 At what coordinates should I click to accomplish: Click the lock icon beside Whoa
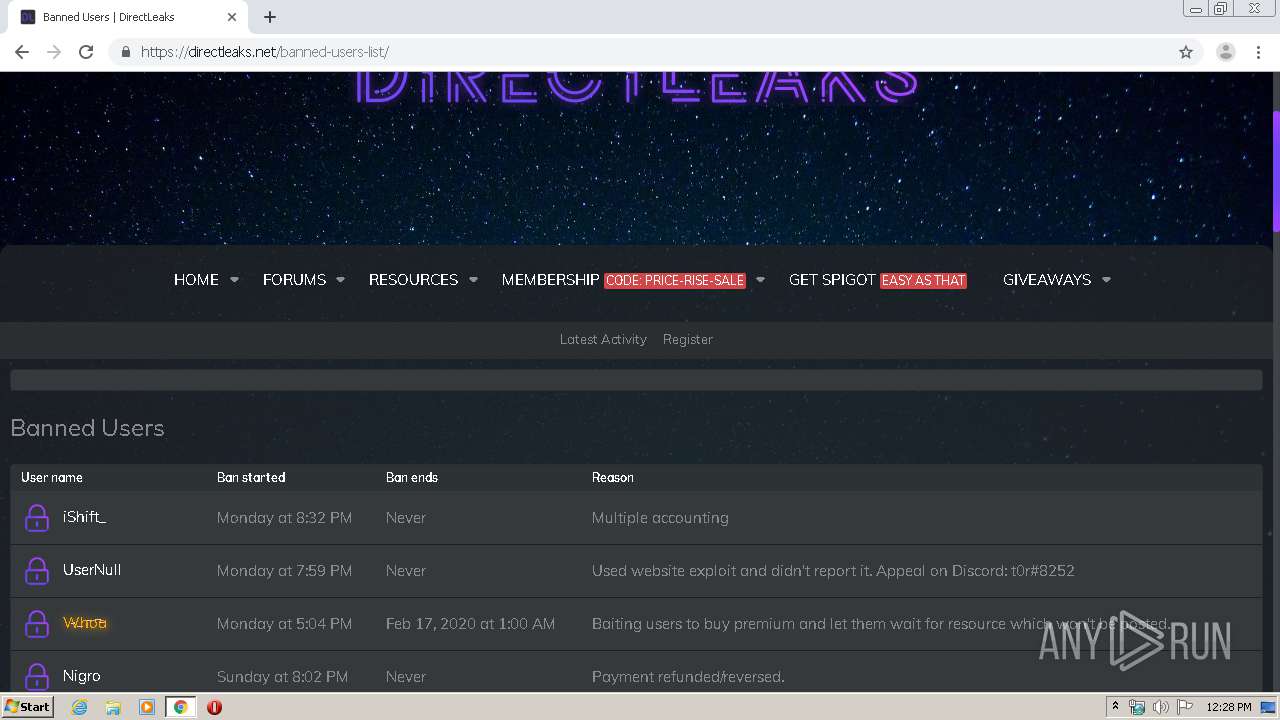(37, 623)
